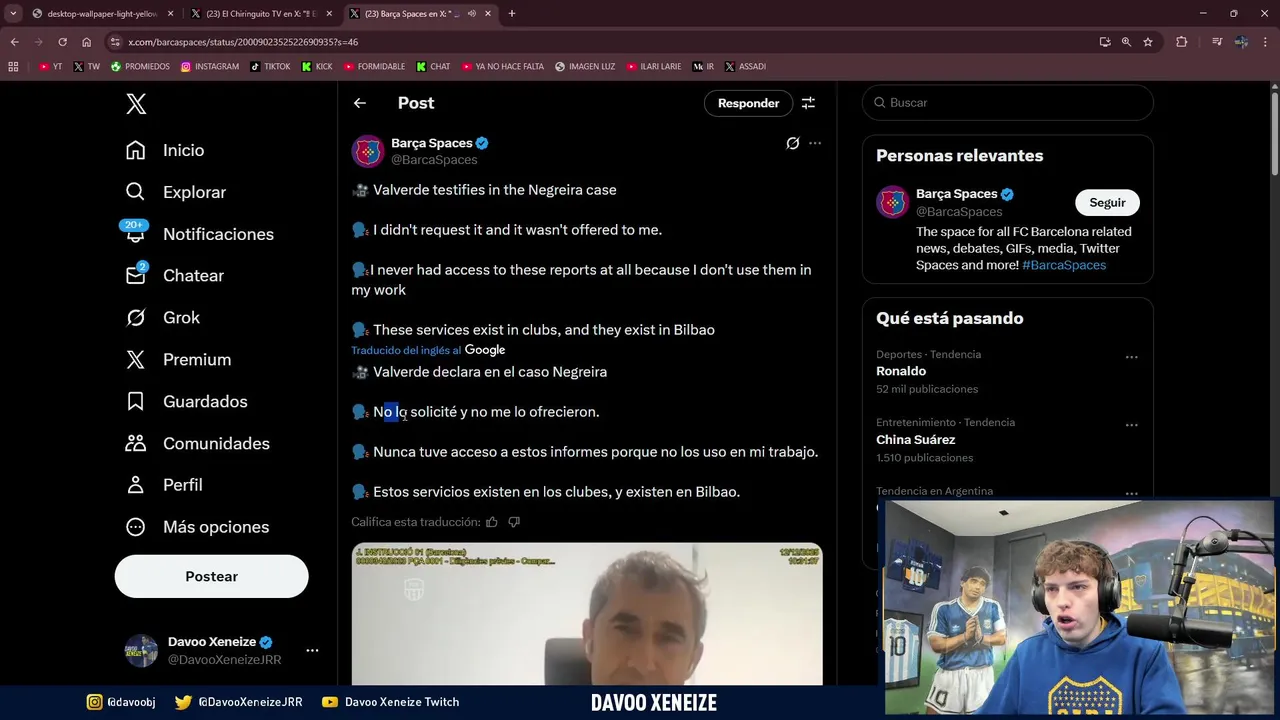
Task: Open reply sort settings icon
Action: pos(808,103)
